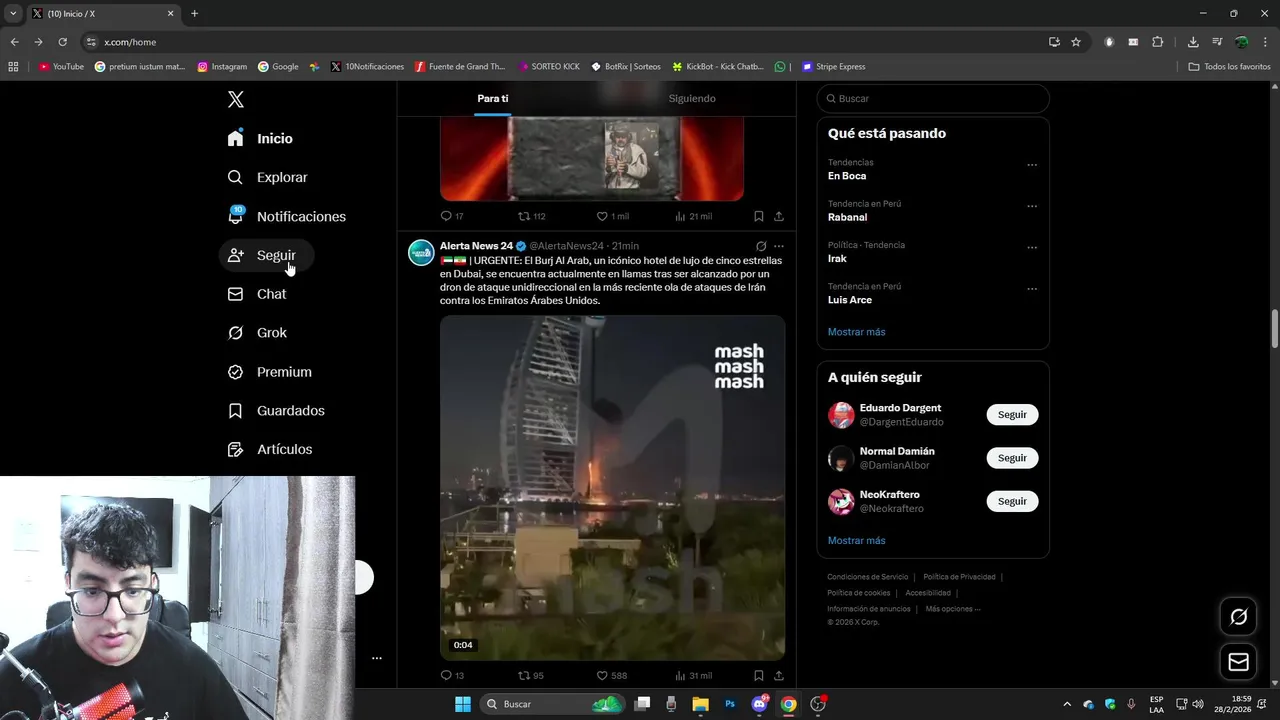
Task: Share the post with 21 mil views
Action: click(x=779, y=216)
